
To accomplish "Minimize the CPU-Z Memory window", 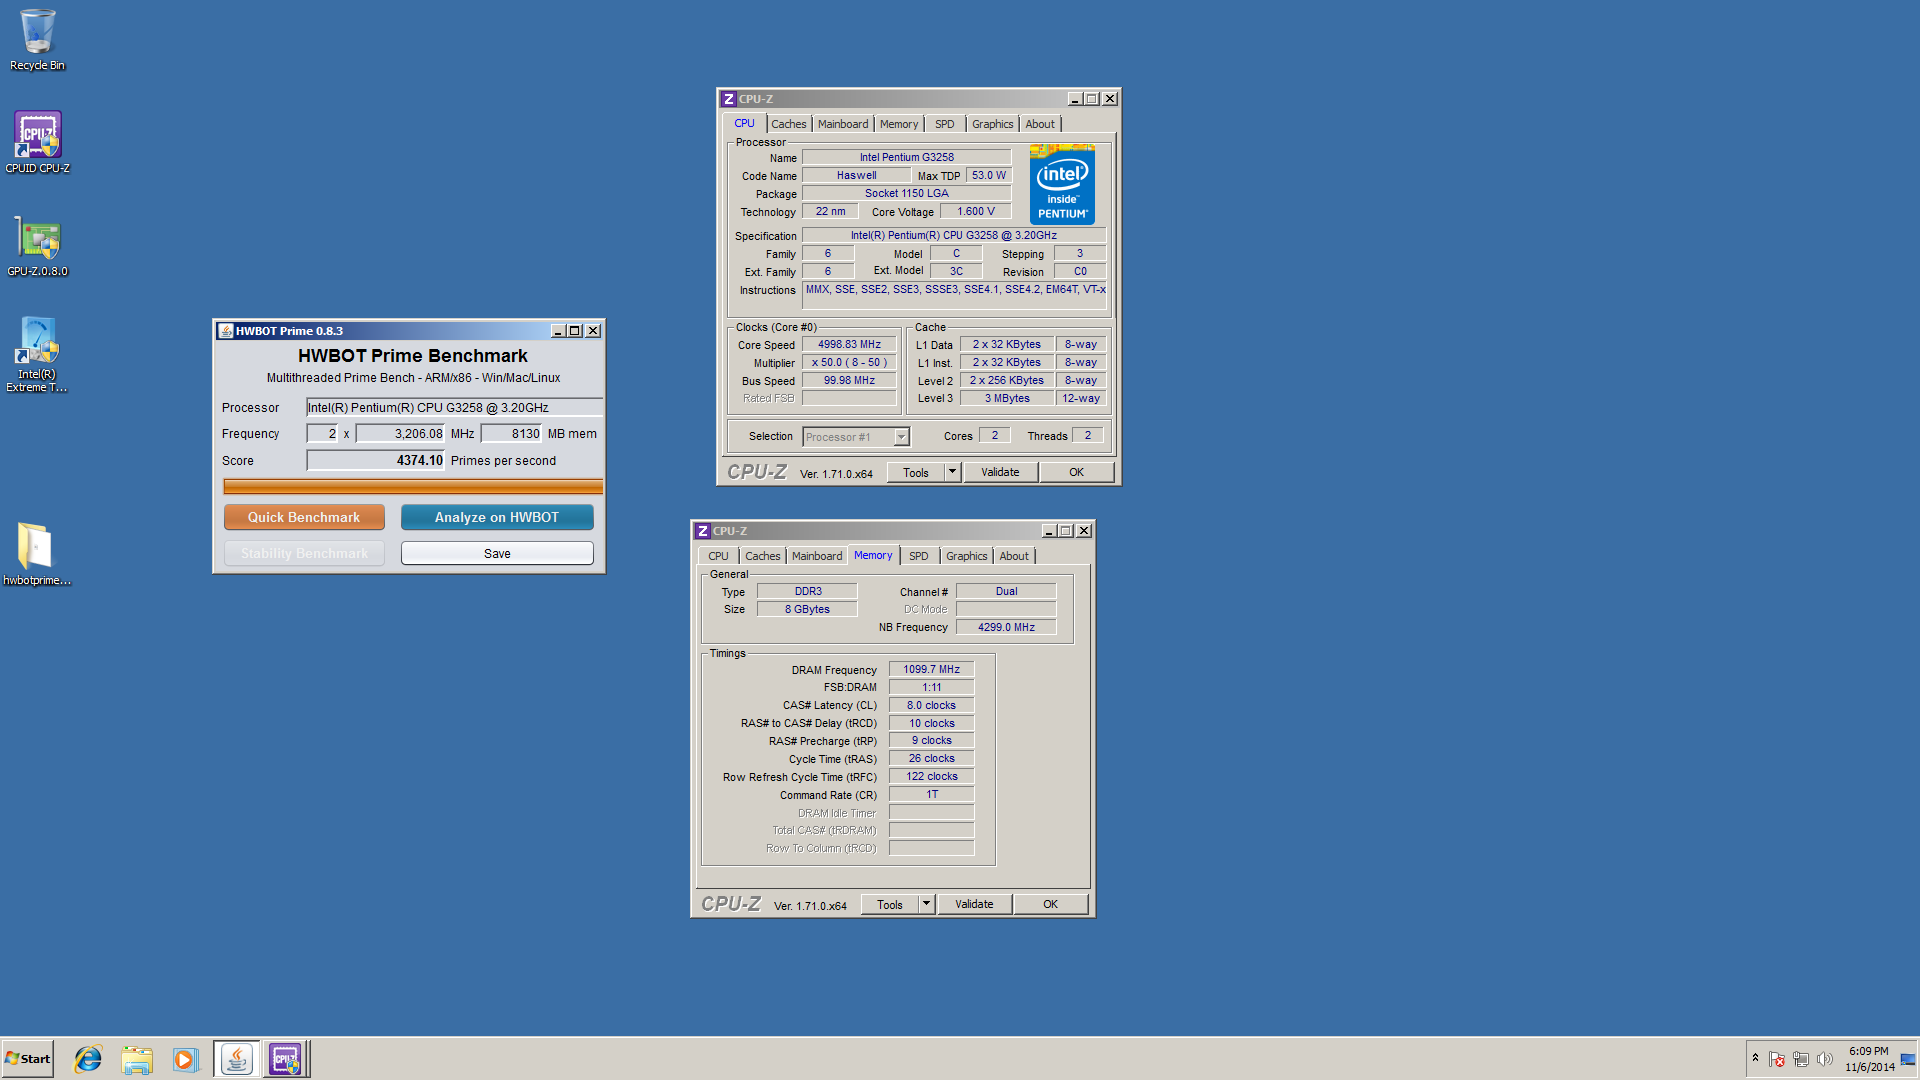I will 1049,531.
